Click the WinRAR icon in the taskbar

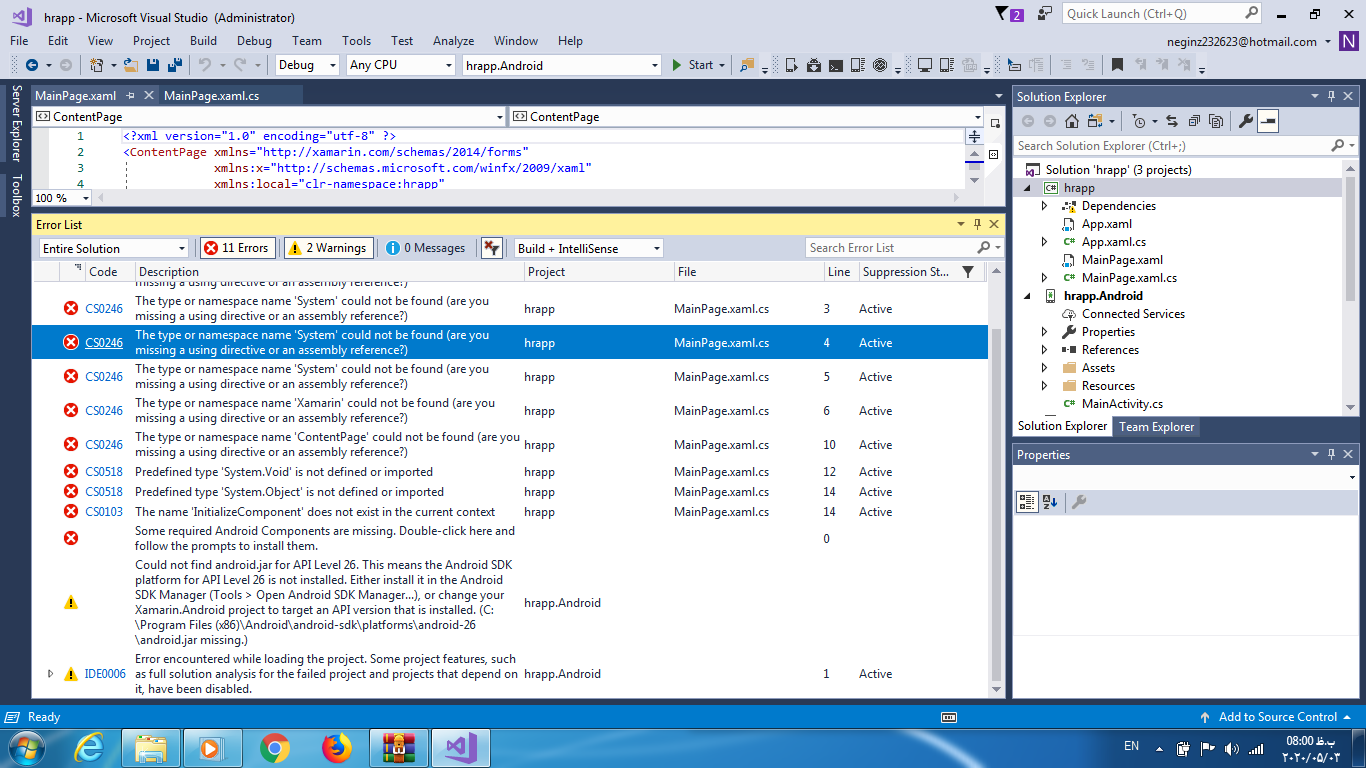(x=399, y=748)
